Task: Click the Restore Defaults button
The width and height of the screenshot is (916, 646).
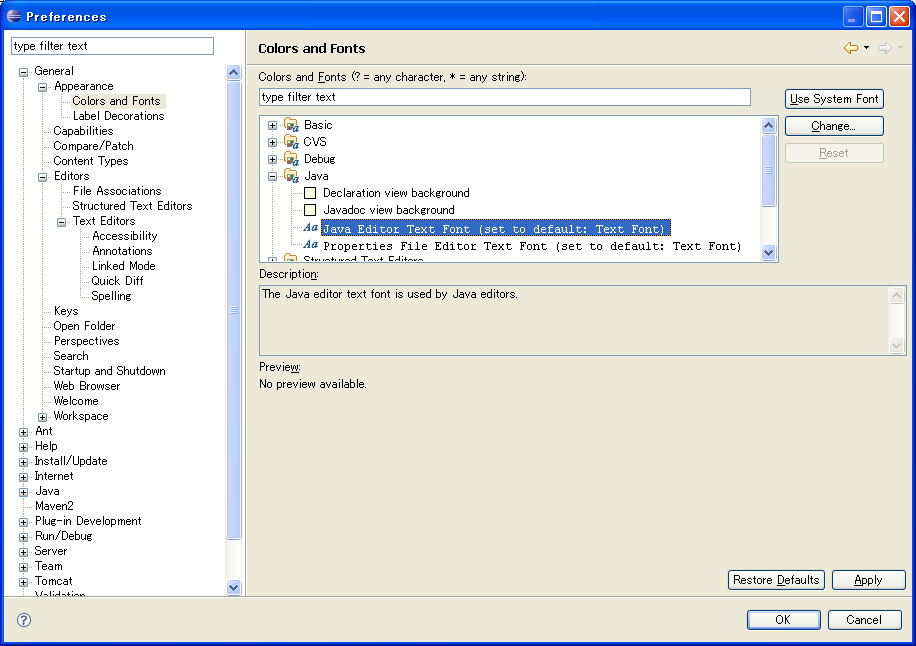Action: coord(776,580)
